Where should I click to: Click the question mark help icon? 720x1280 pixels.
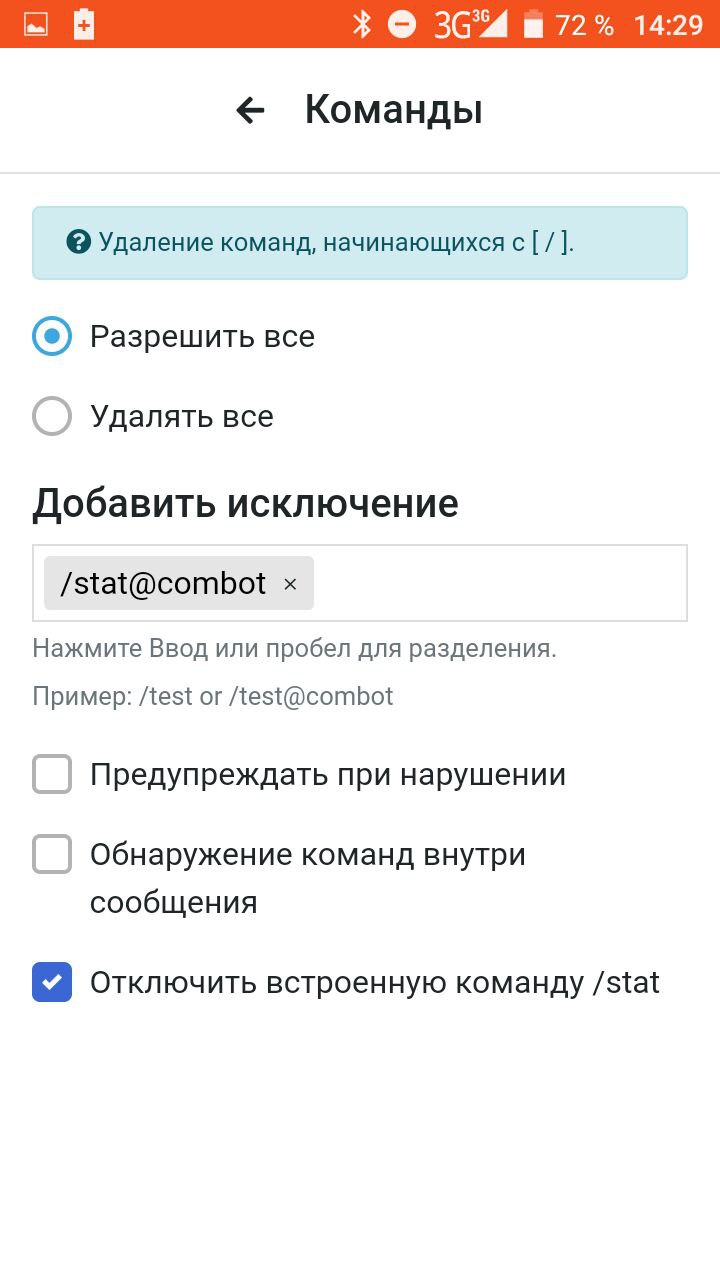pos(78,242)
